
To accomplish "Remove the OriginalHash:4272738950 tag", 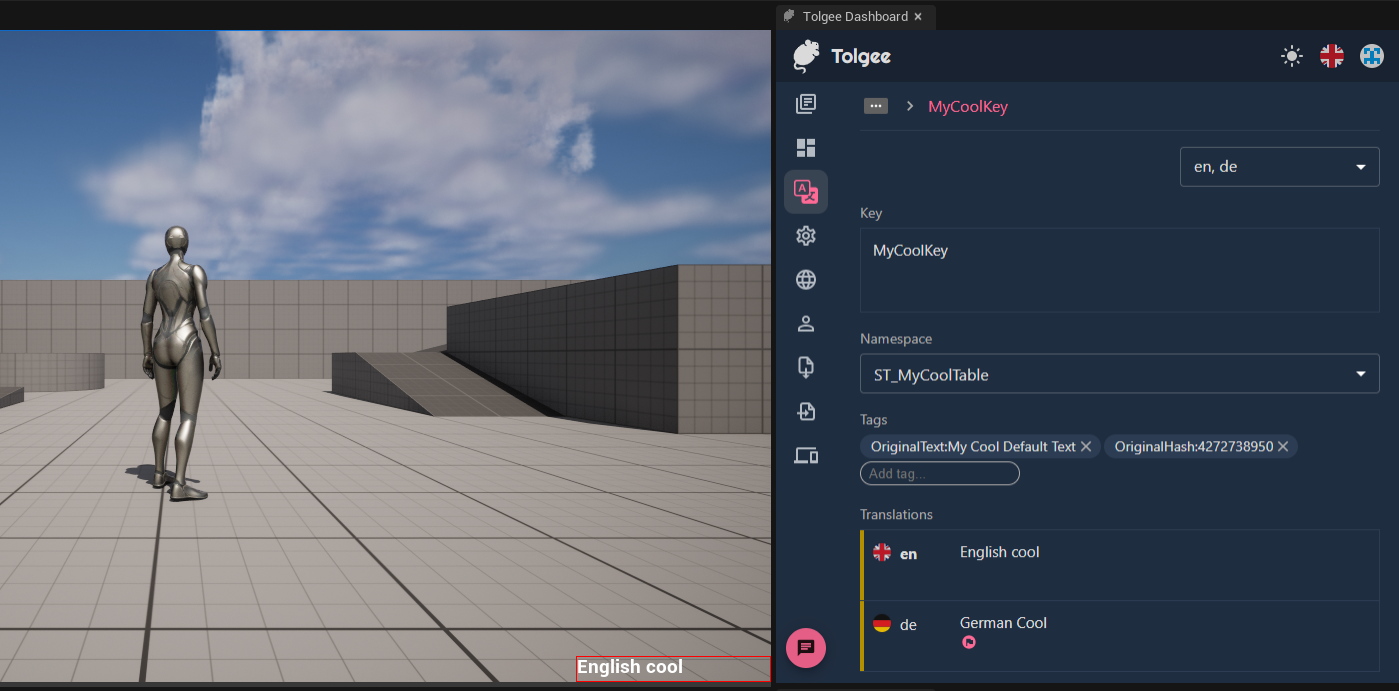I will pyautogui.click(x=1283, y=446).
